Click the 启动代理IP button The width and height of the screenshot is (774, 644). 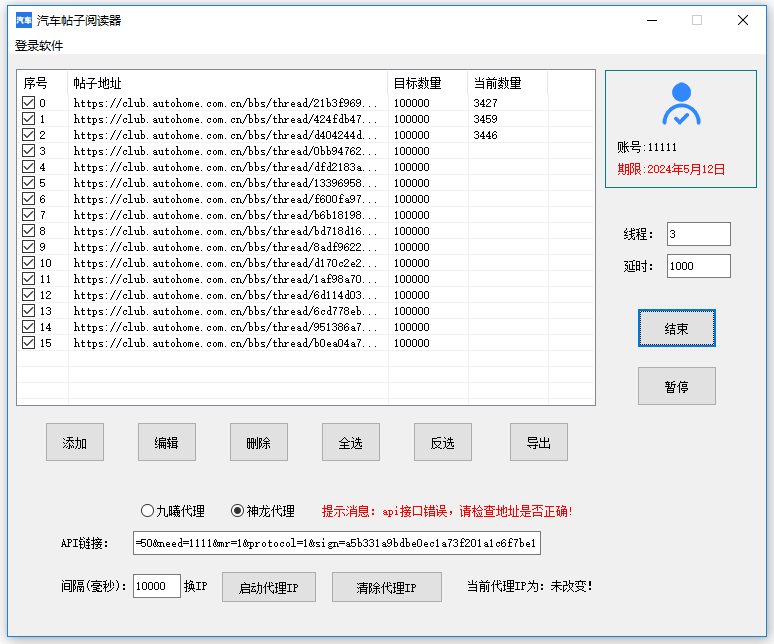tap(269, 587)
